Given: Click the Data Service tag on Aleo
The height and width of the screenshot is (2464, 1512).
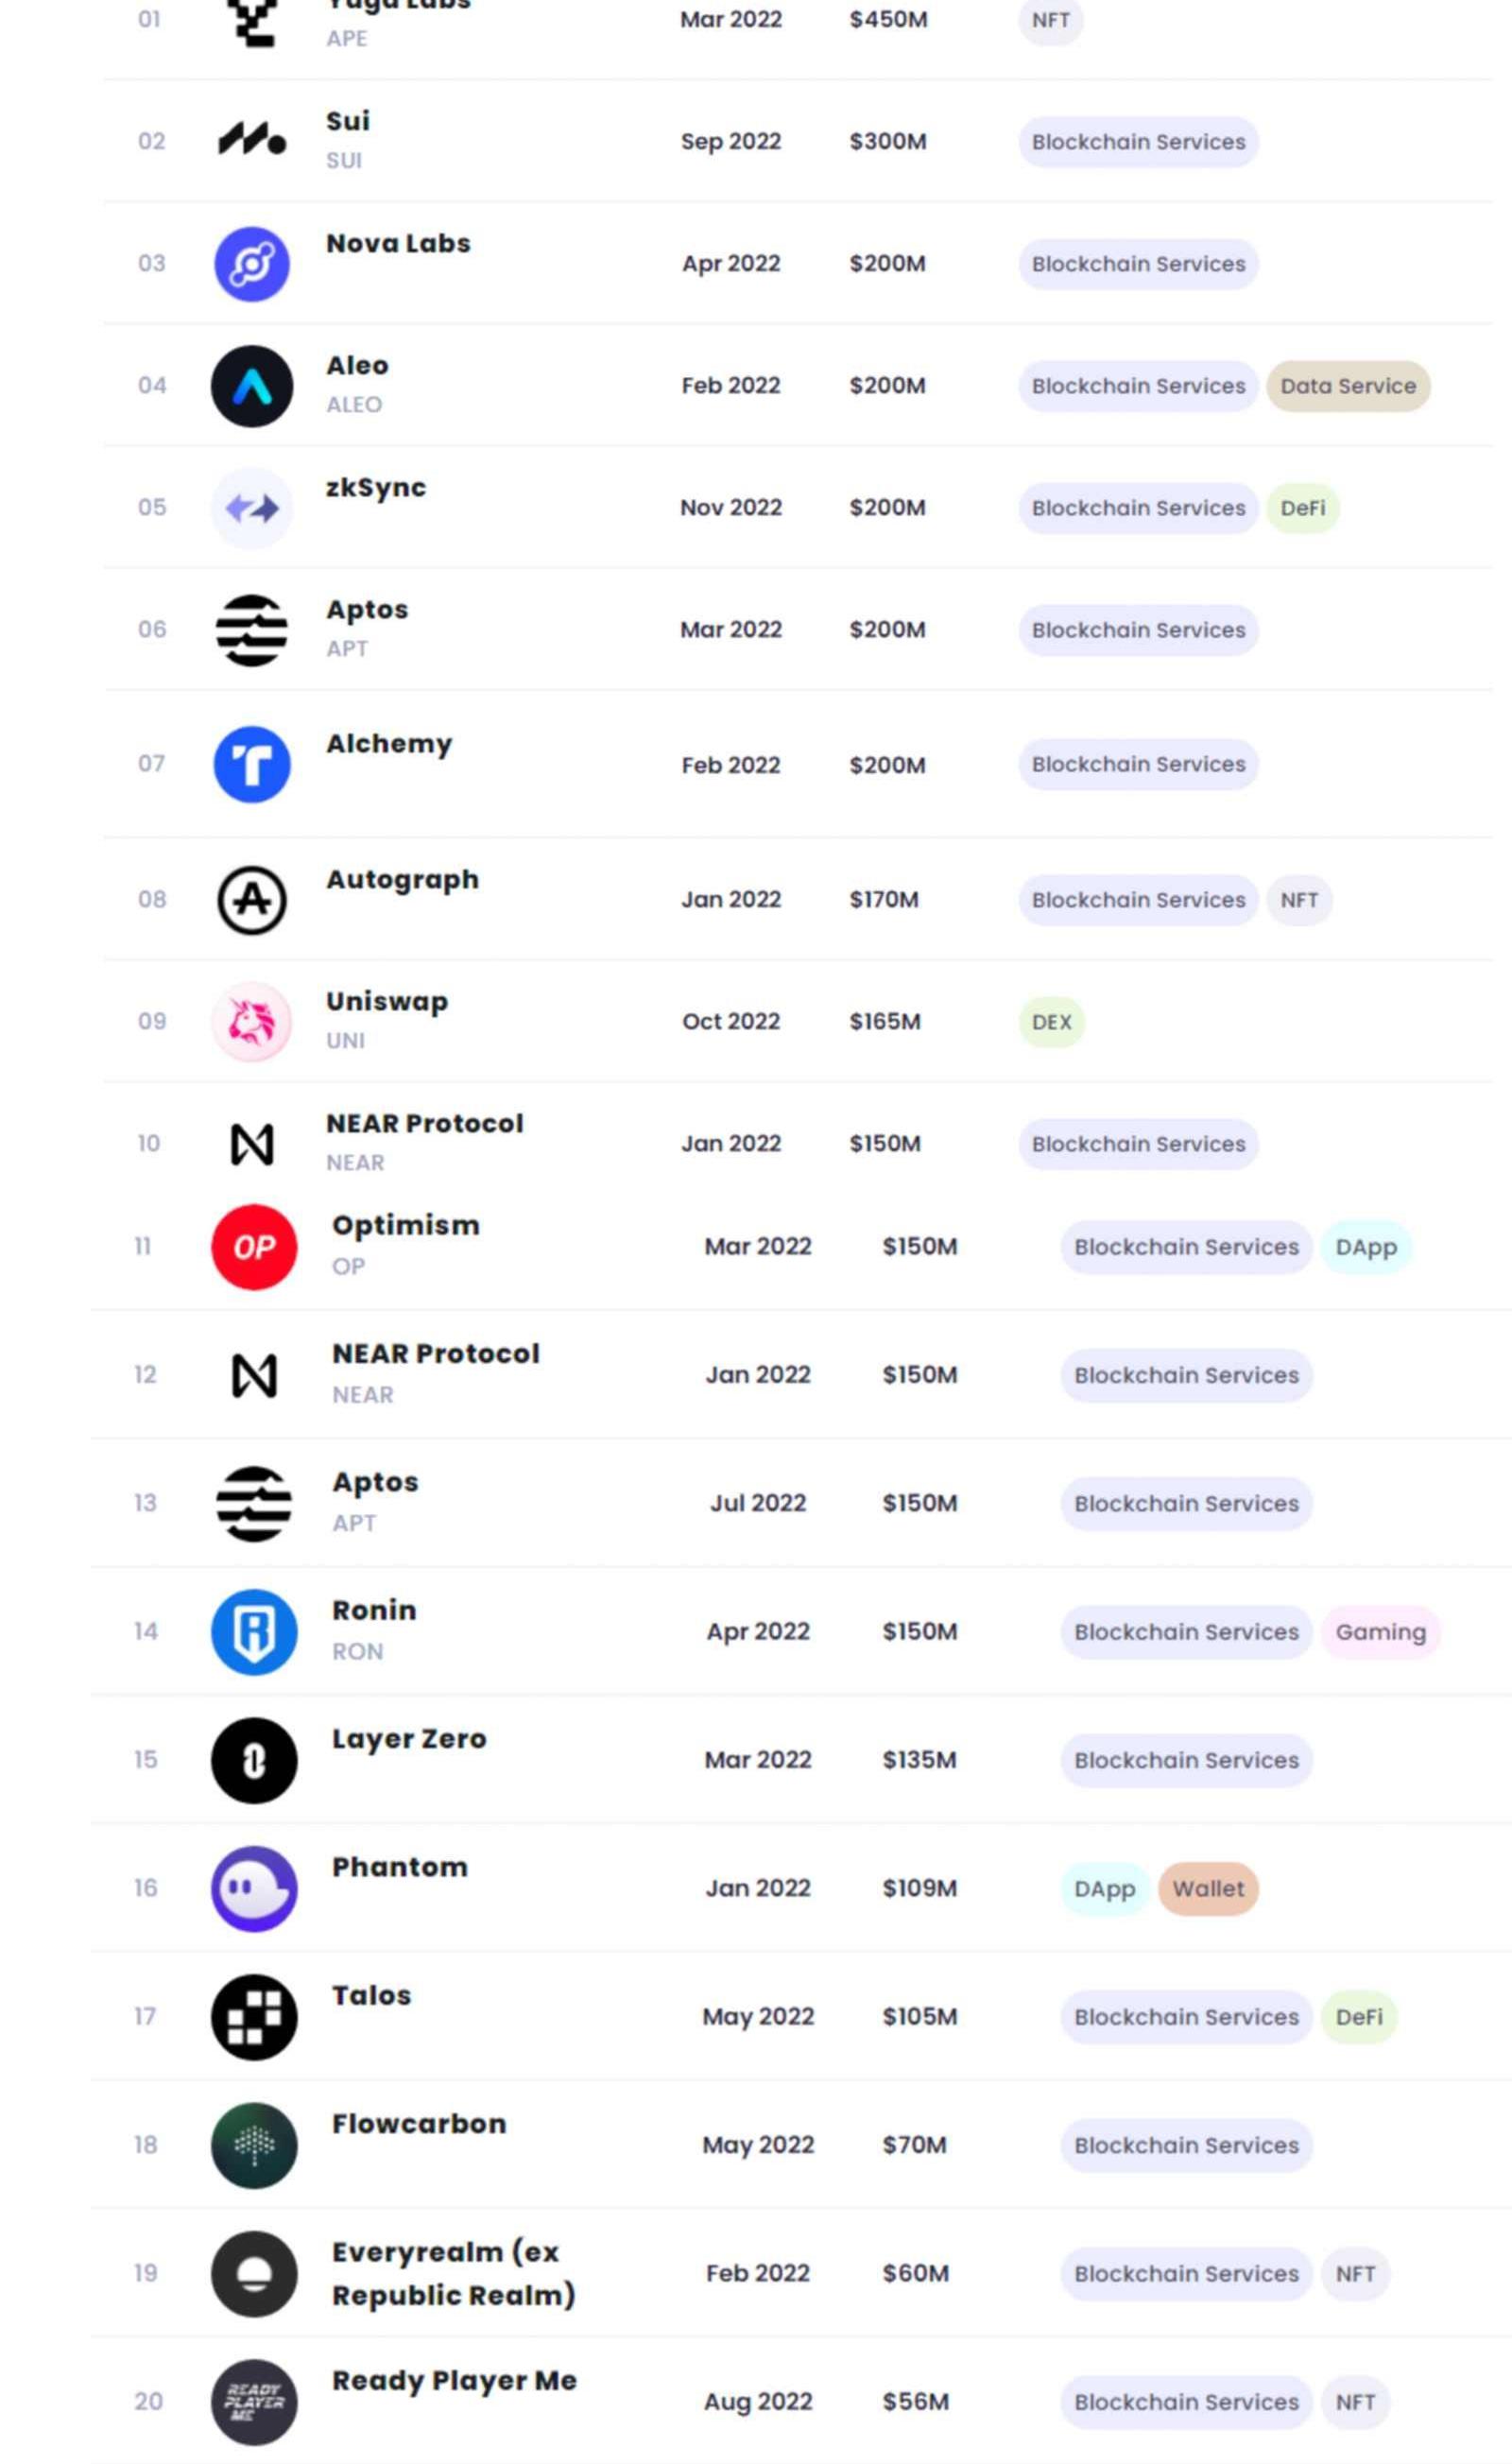Looking at the screenshot, I should (1347, 386).
